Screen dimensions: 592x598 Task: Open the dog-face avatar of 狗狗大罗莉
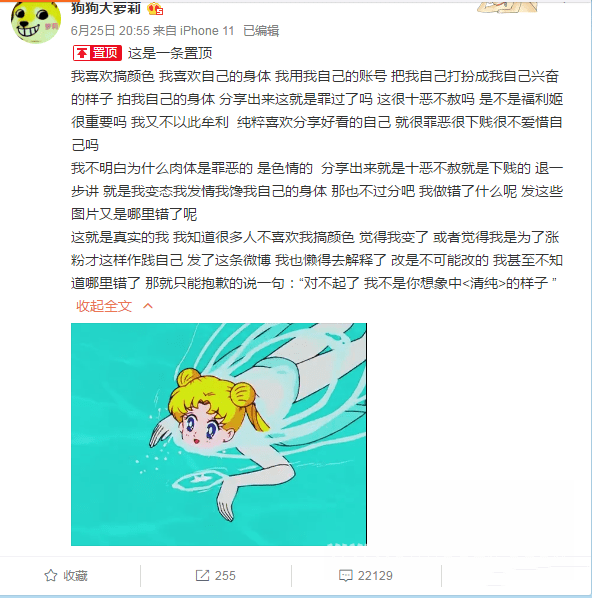pos(35,21)
